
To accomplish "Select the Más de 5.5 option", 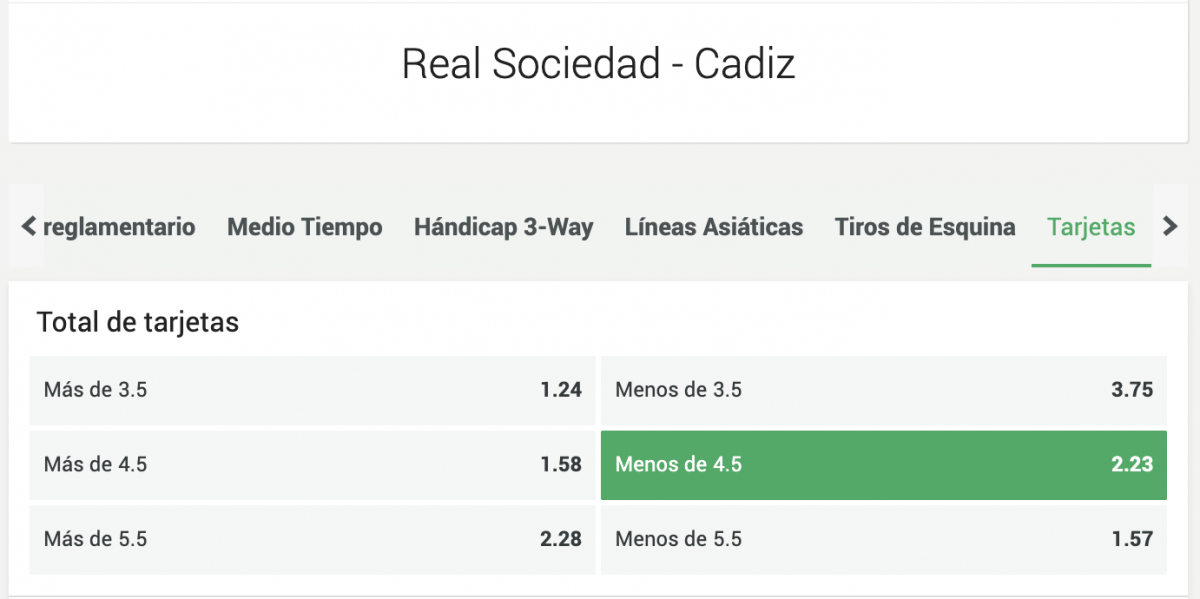I will tap(312, 539).
